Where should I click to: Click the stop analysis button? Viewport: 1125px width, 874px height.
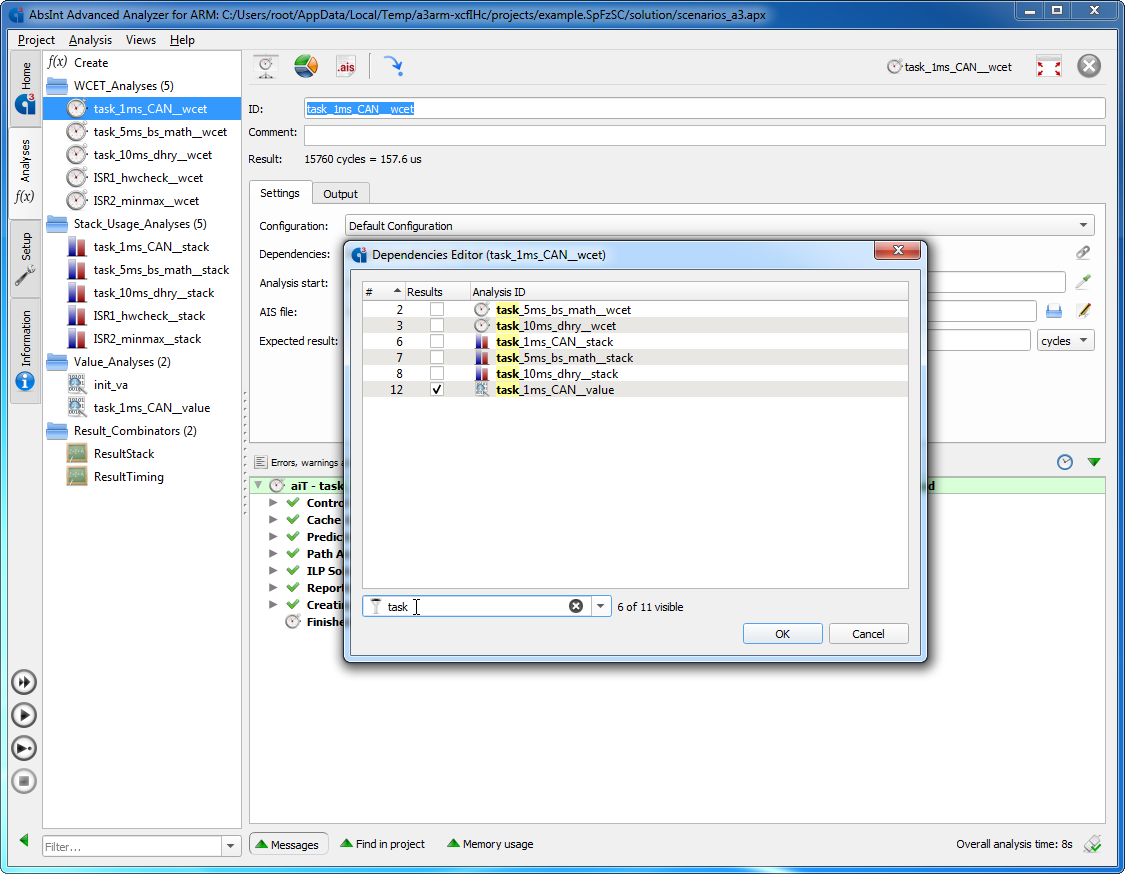pyautogui.click(x=24, y=781)
